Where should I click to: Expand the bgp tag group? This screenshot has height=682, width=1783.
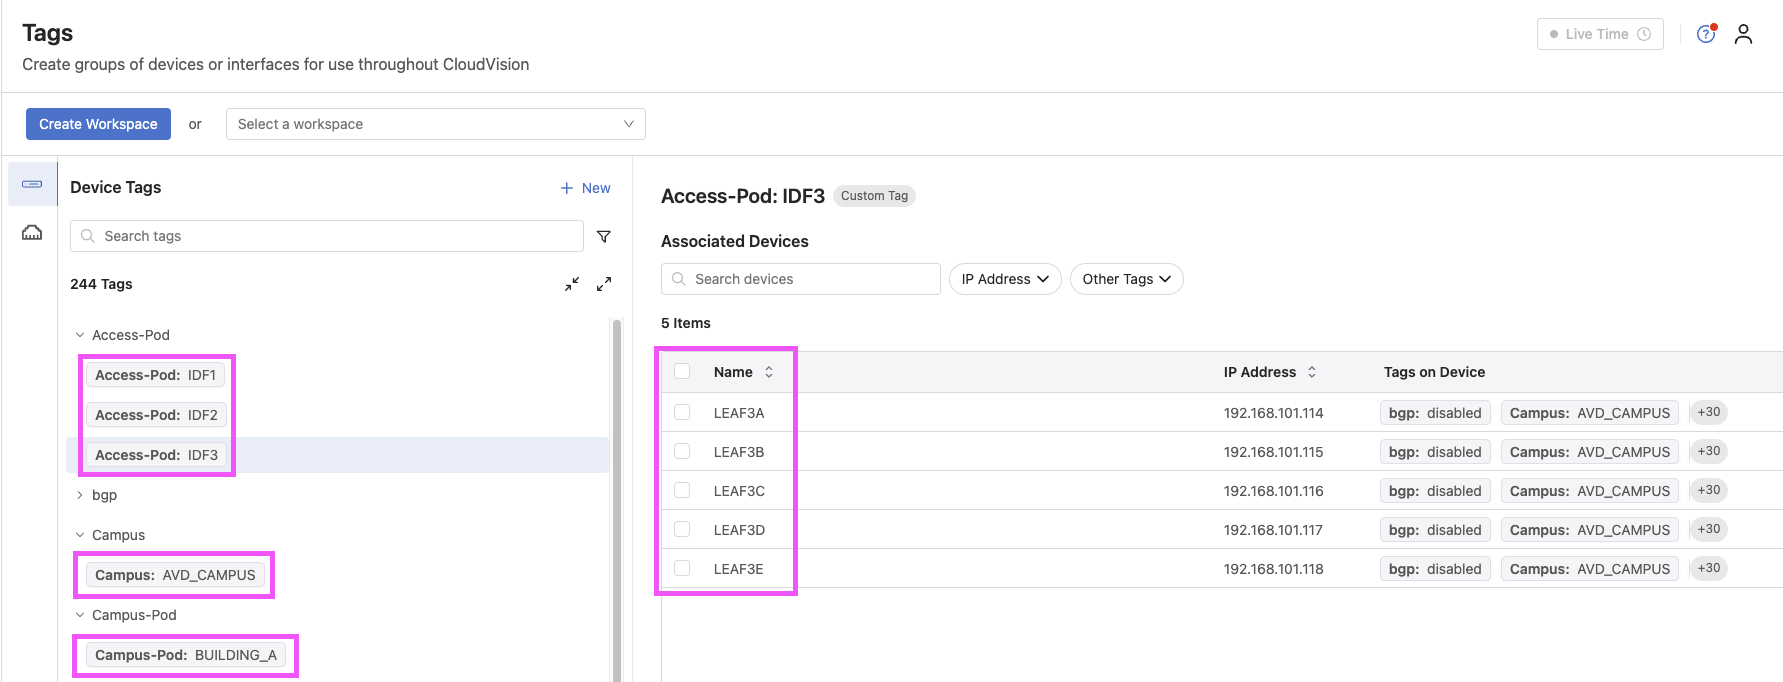(x=80, y=495)
